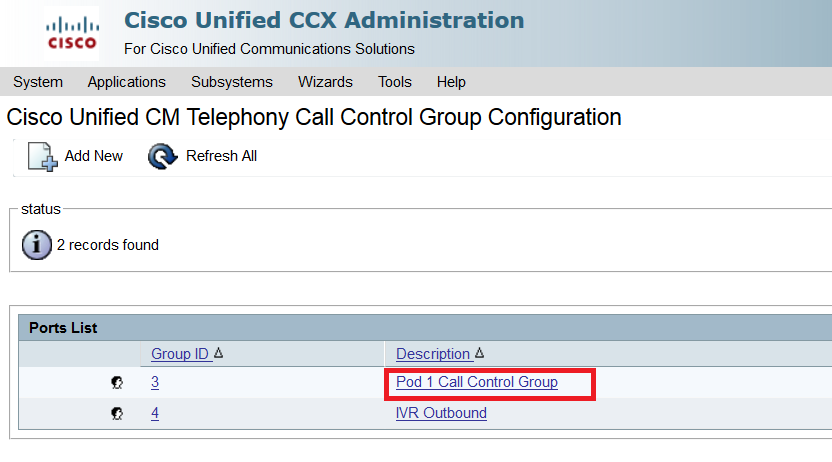Viewport: 832px width, 462px height.
Task: Click the Add New document icon
Action: click(x=42, y=157)
